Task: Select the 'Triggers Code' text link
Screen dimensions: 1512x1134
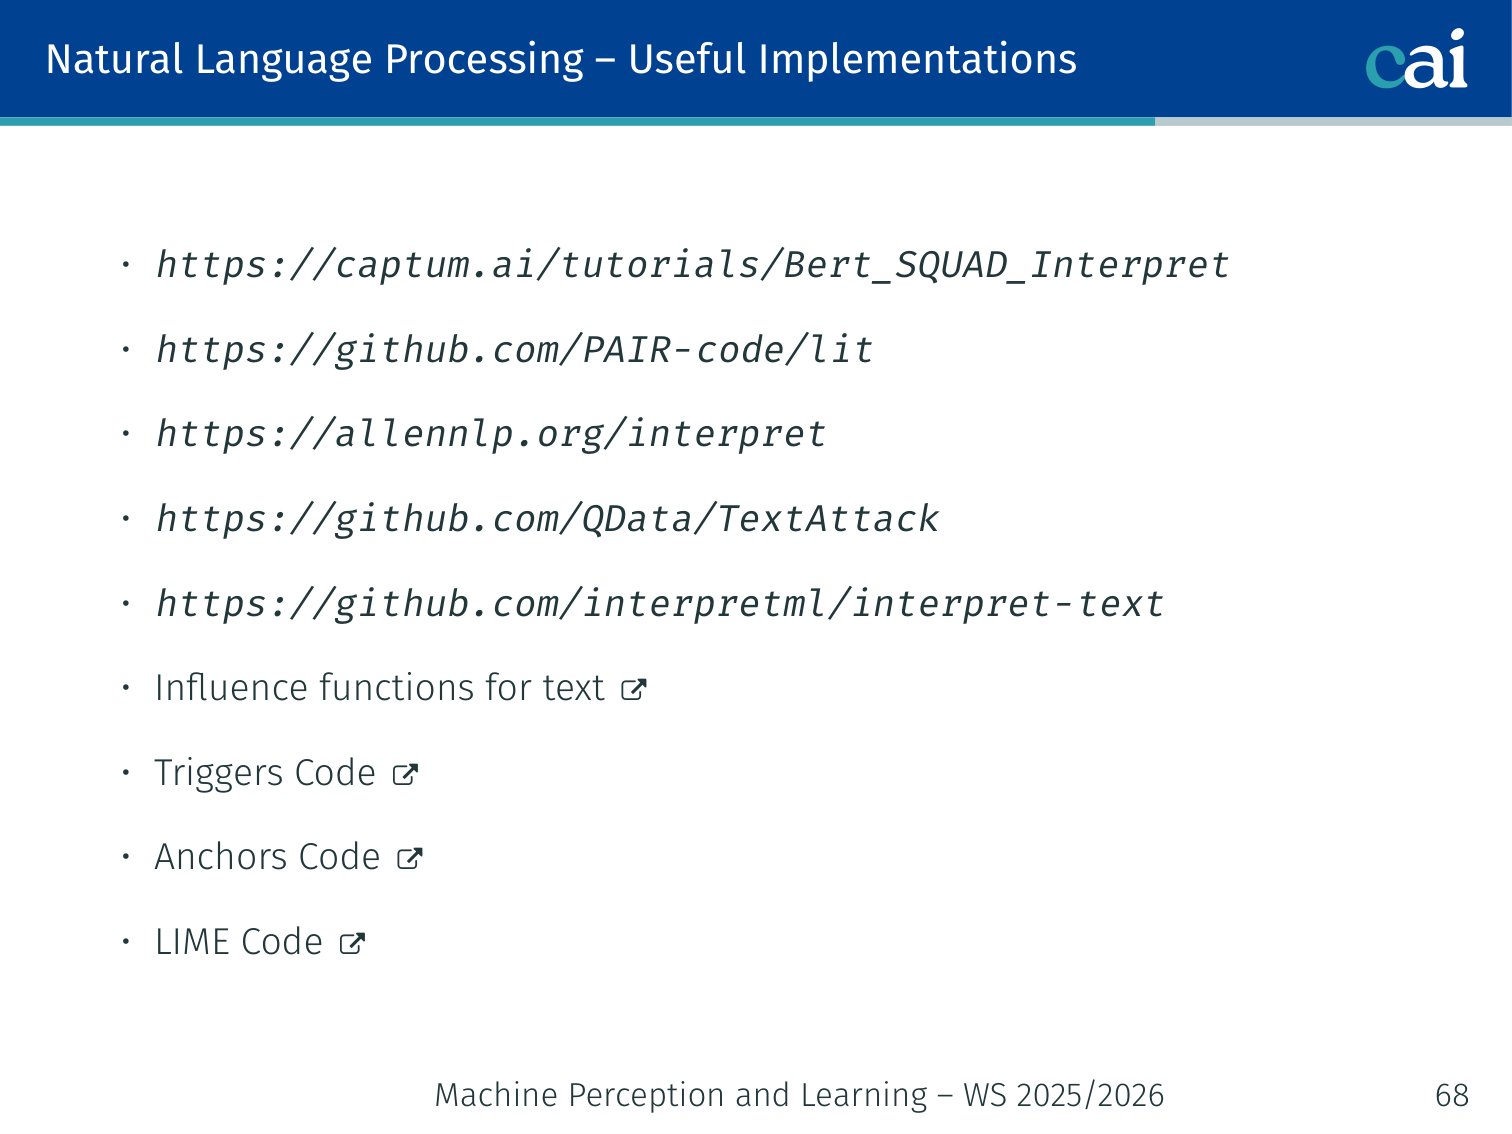Action: [265, 773]
